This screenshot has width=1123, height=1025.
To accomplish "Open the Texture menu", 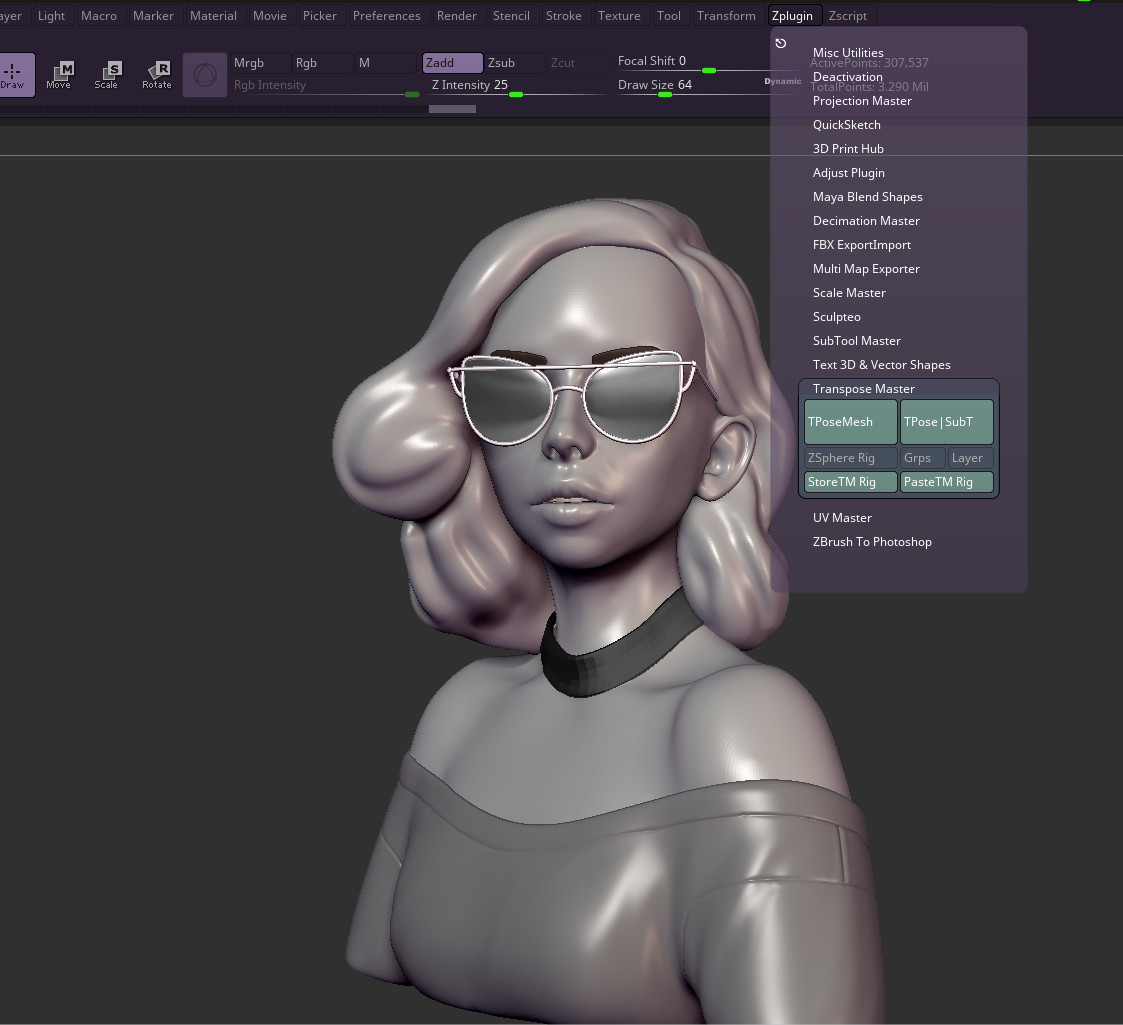I will click(620, 16).
